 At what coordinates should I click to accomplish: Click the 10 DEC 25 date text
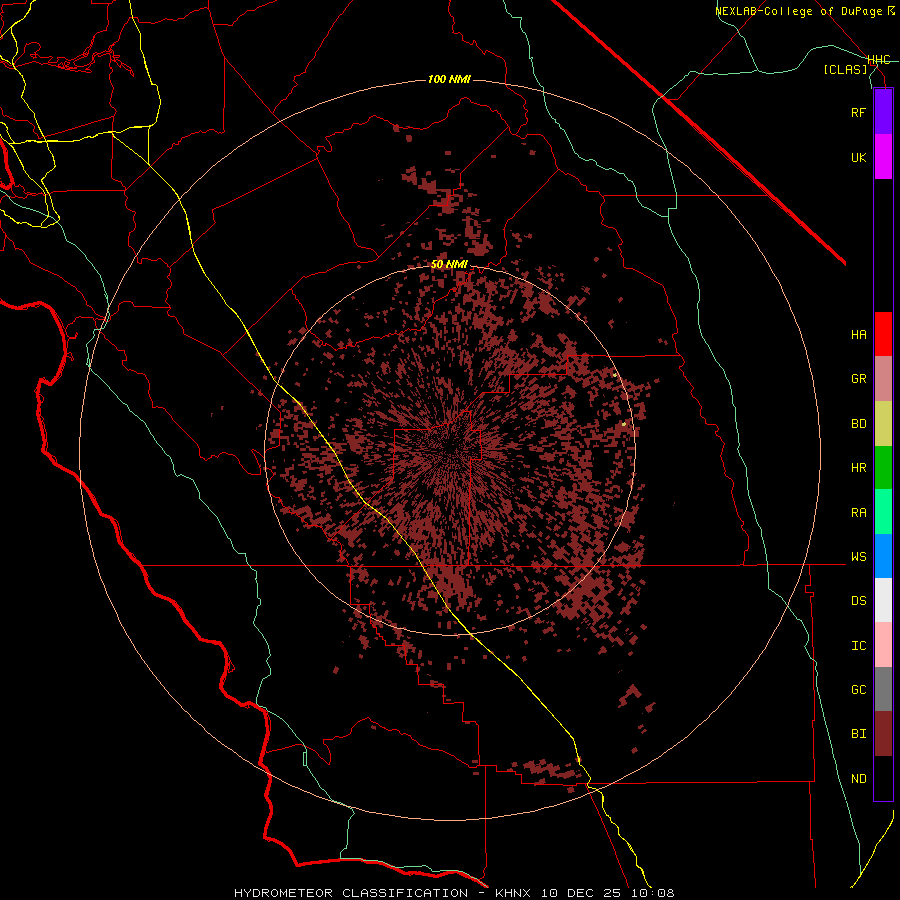(x=581, y=893)
